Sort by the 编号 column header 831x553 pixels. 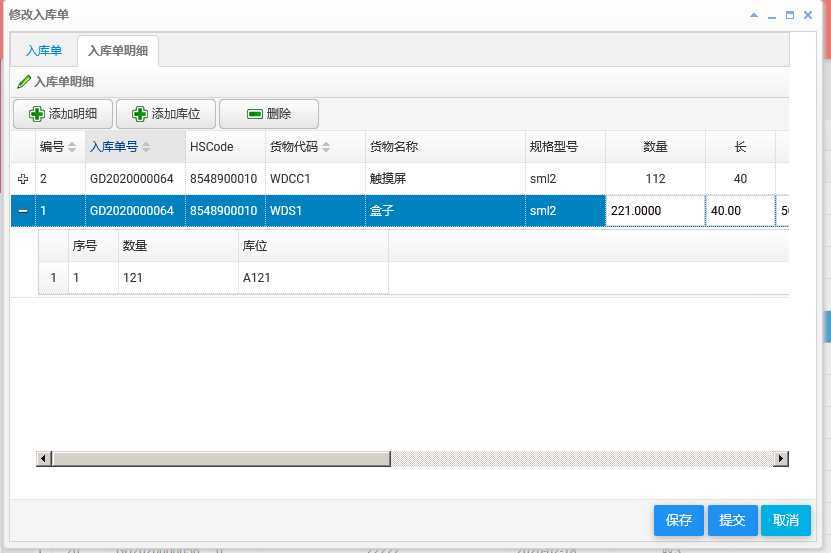coord(60,147)
